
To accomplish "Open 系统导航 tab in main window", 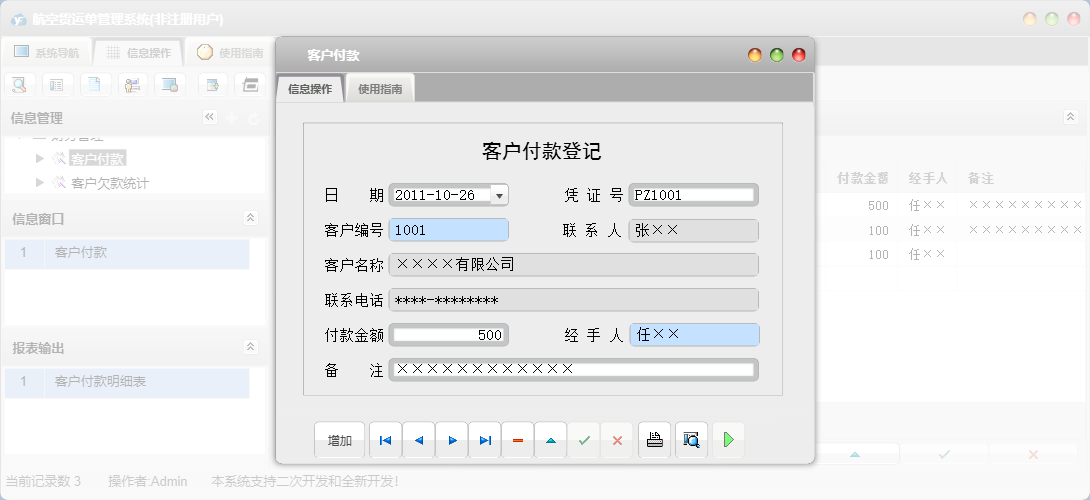I will [47, 52].
